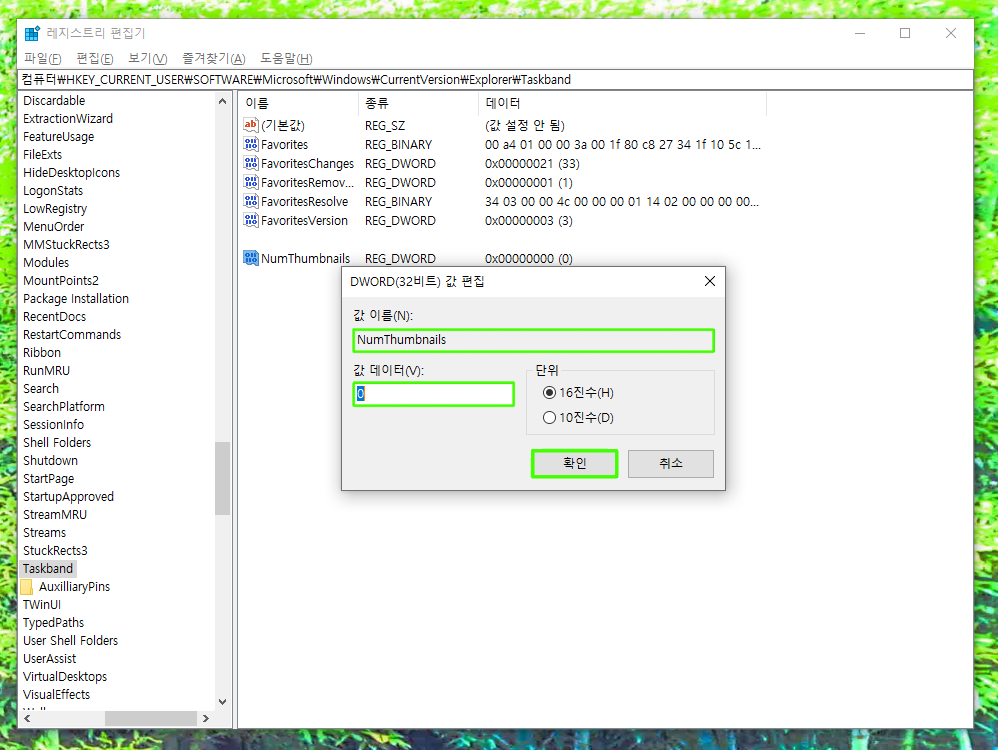The width and height of the screenshot is (998, 750).
Task: Select the RestartCommands key
Action: [x=72, y=334]
